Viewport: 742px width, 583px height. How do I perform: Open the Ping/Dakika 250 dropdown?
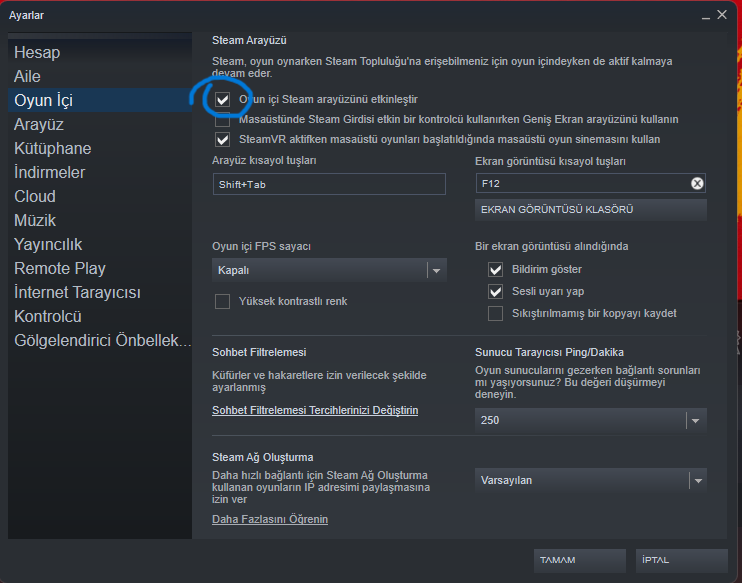coord(591,420)
